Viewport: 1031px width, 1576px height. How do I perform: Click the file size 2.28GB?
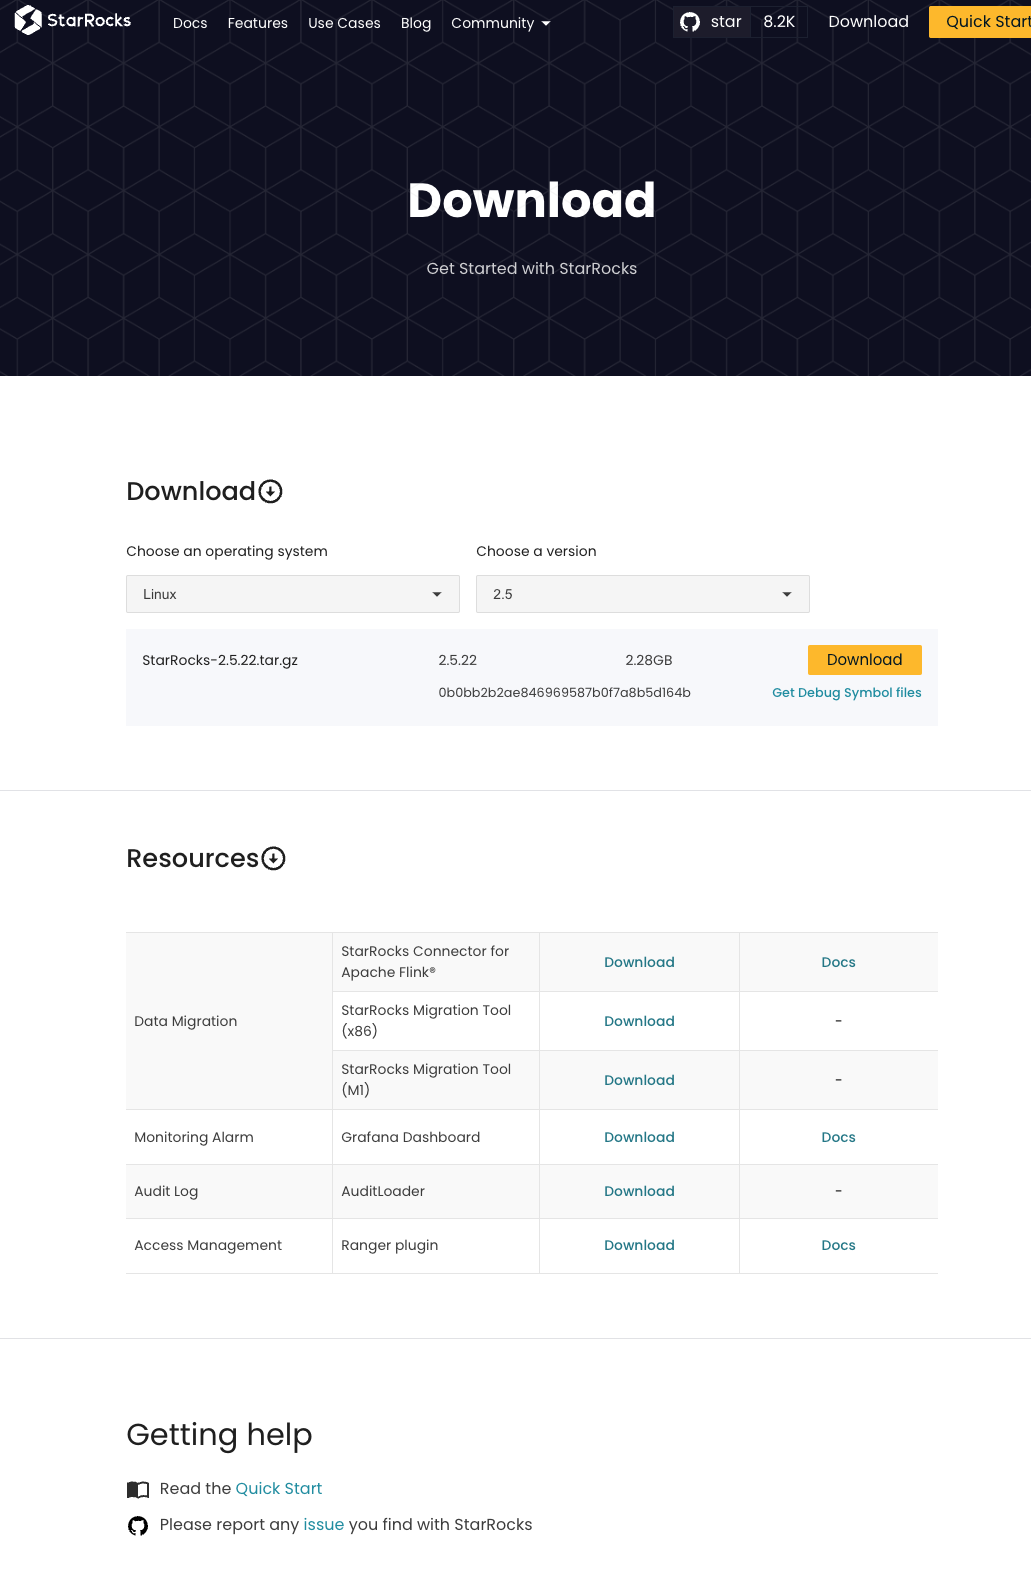click(649, 660)
